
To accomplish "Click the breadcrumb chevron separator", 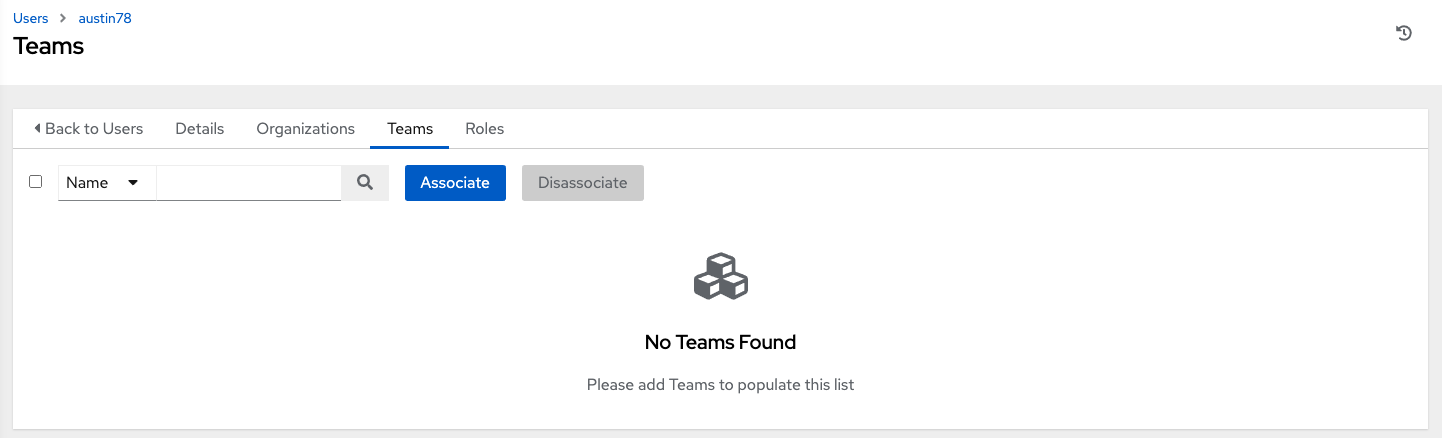I will point(64,19).
